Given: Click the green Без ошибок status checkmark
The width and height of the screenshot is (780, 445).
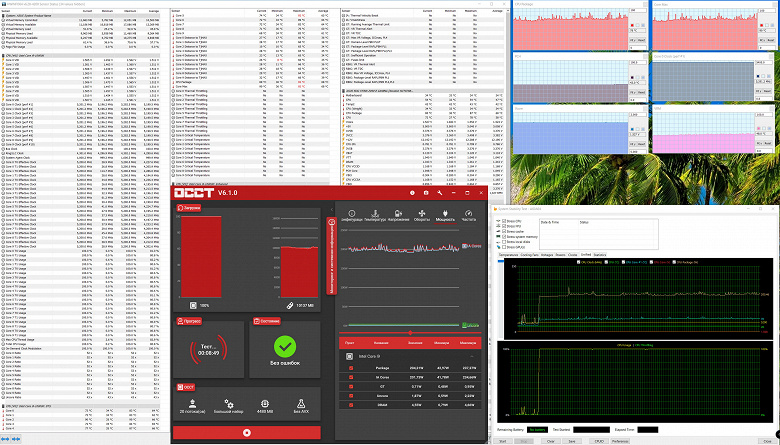Looking at the screenshot, I should (x=285, y=347).
